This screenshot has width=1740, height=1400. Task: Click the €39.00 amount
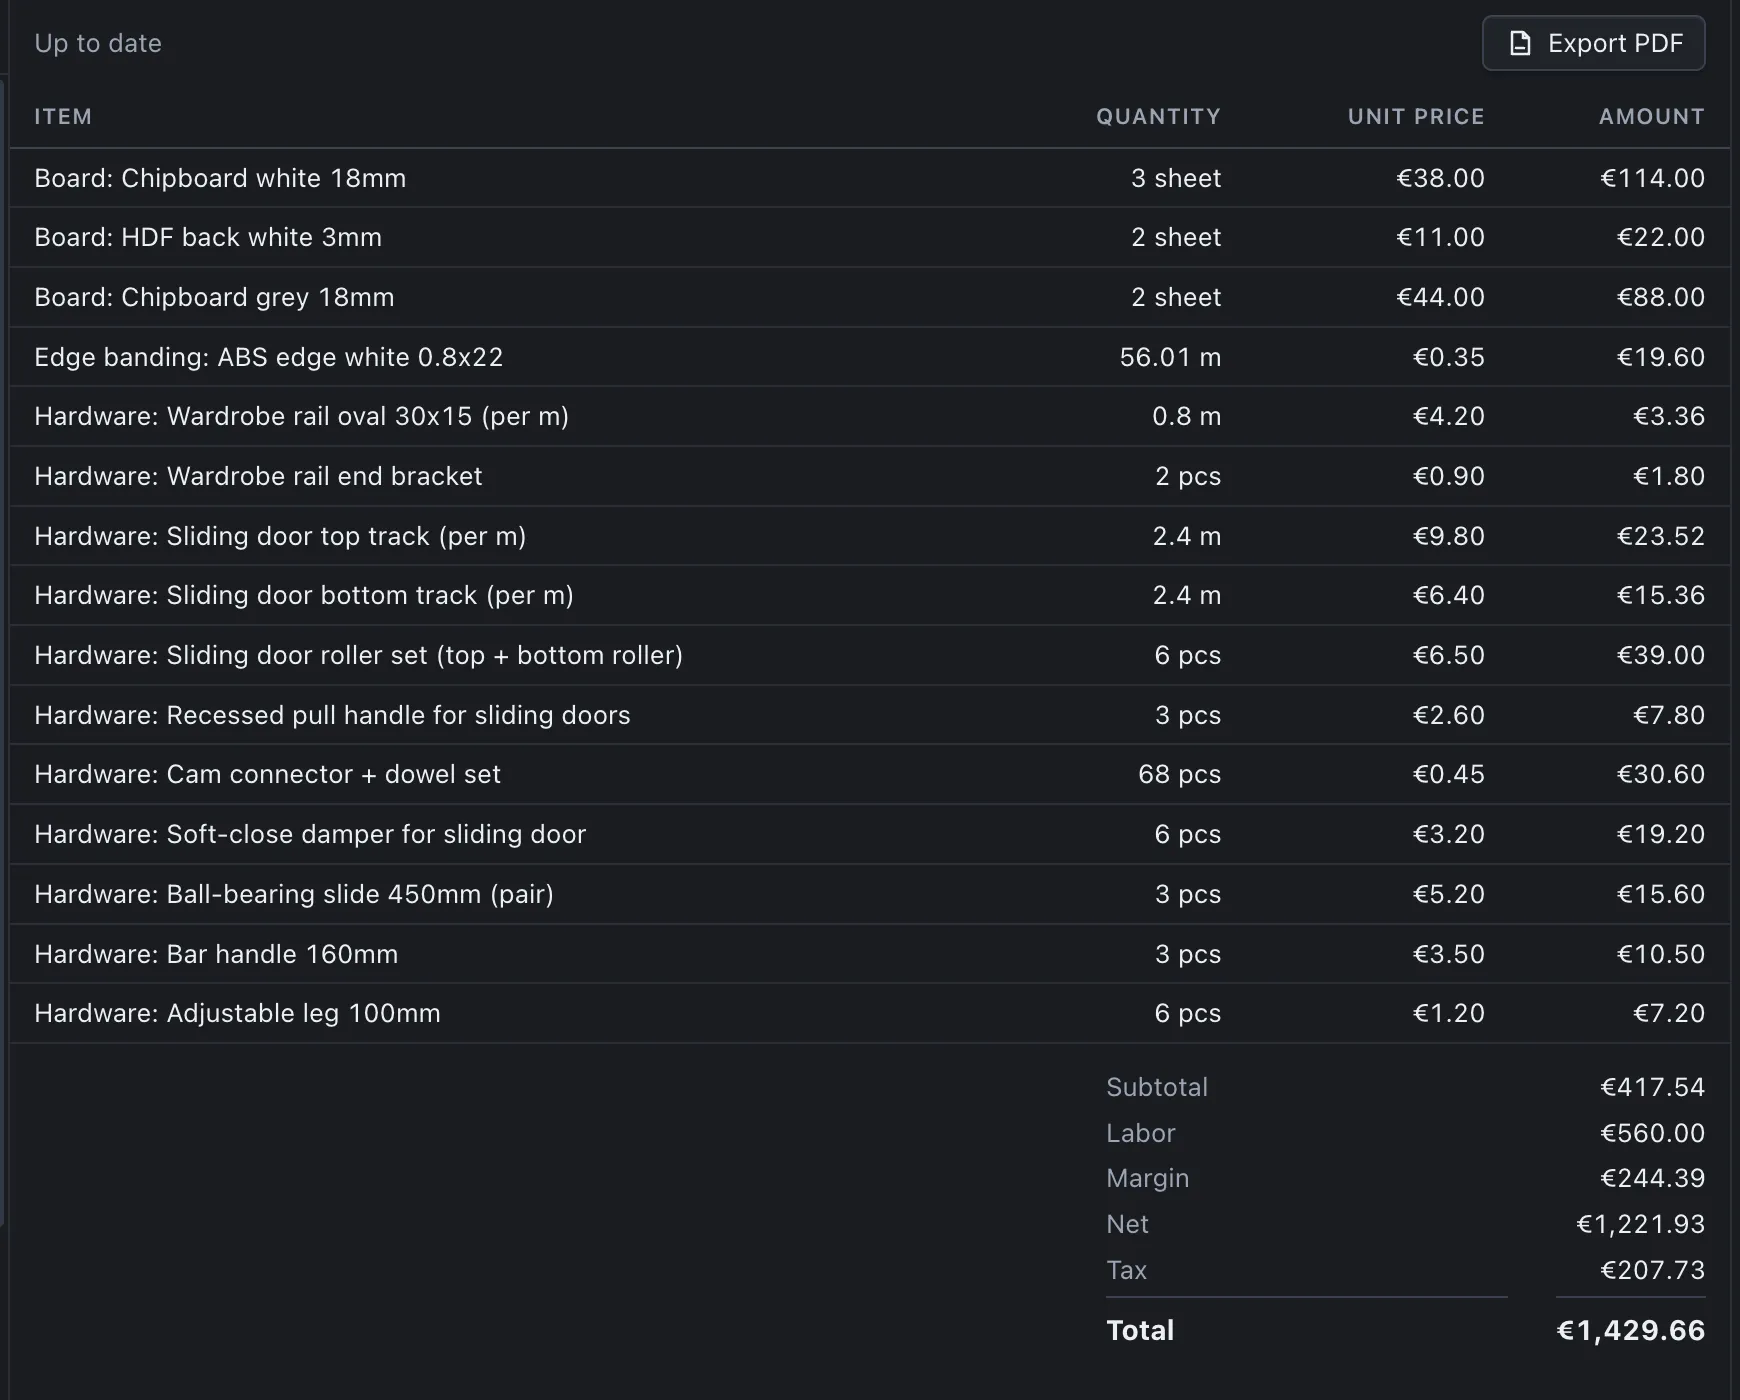(x=1660, y=655)
